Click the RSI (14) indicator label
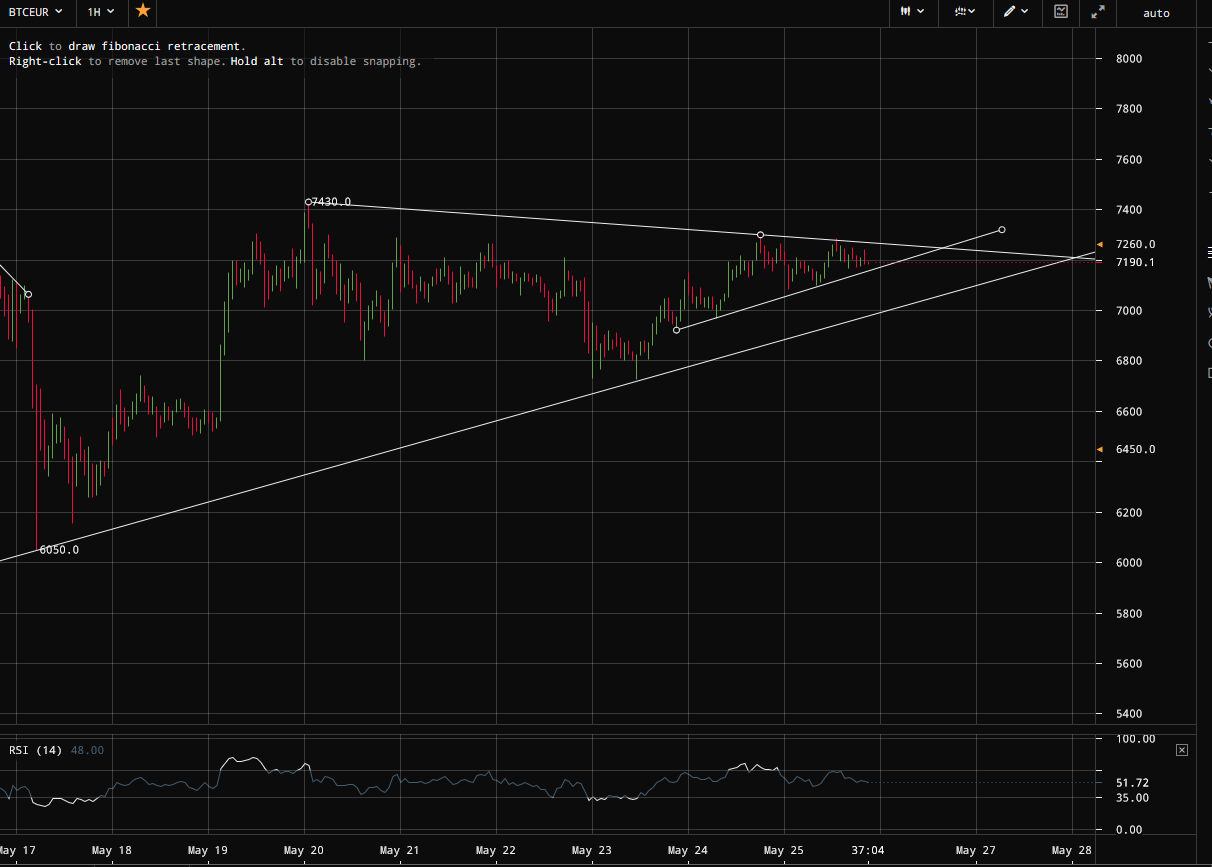The width and height of the screenshot is (1212, 867). tap(36, 750)
